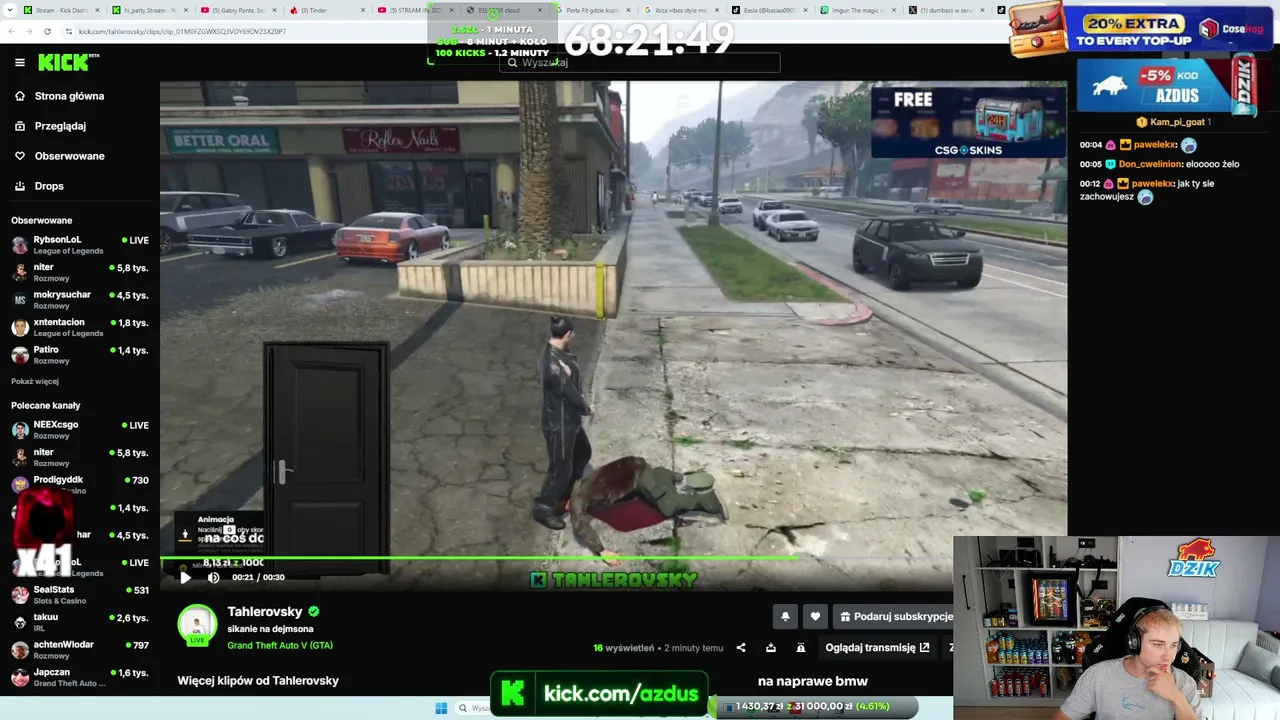Go to Strona główna
Viewport: 1280px width, 720px height.
tap(69, 96)
